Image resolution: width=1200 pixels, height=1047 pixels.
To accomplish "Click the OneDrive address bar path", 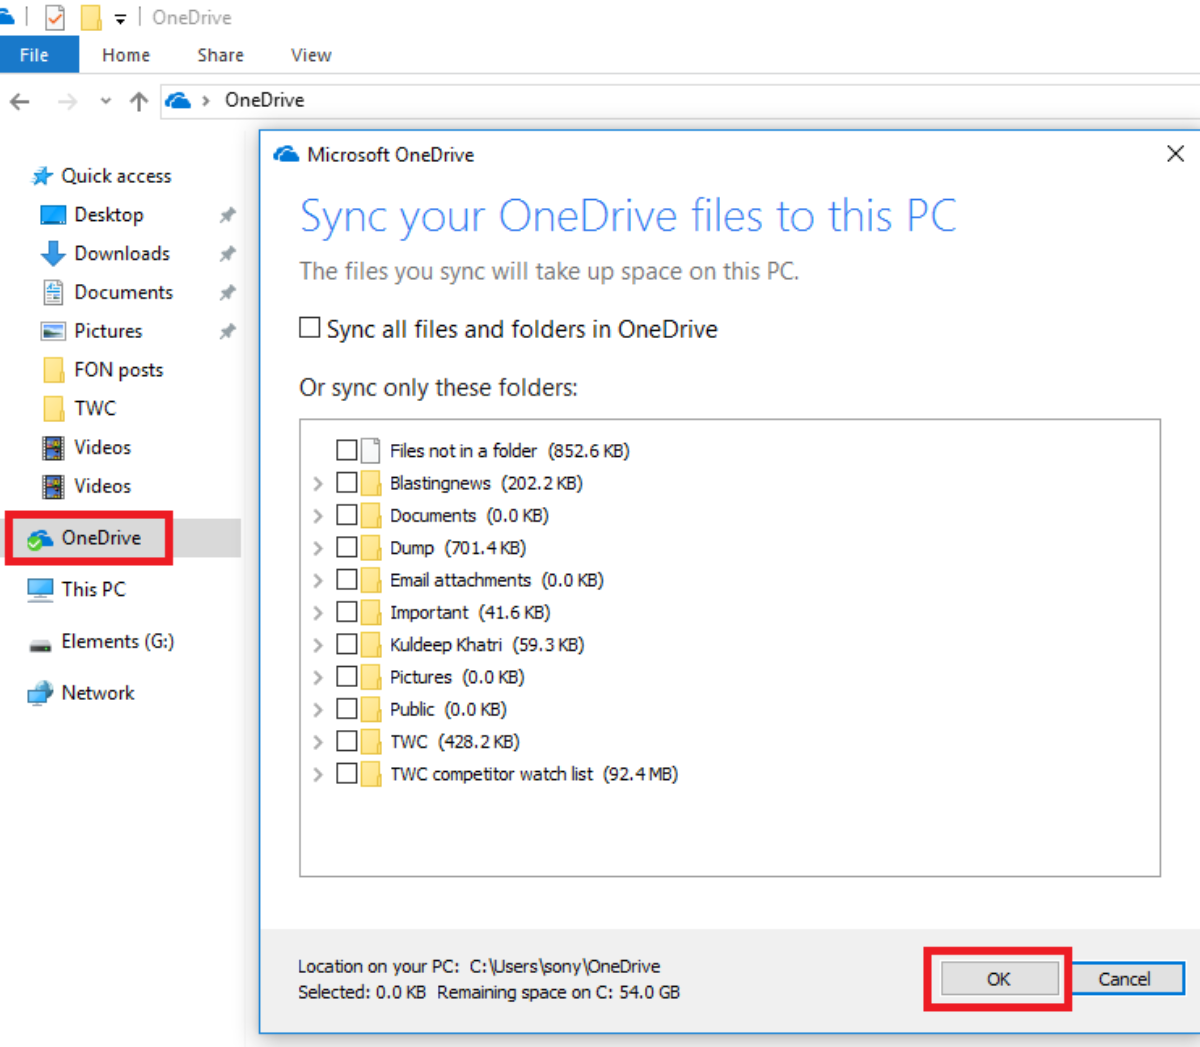I will pyautogui.click(x=264, y=100).
